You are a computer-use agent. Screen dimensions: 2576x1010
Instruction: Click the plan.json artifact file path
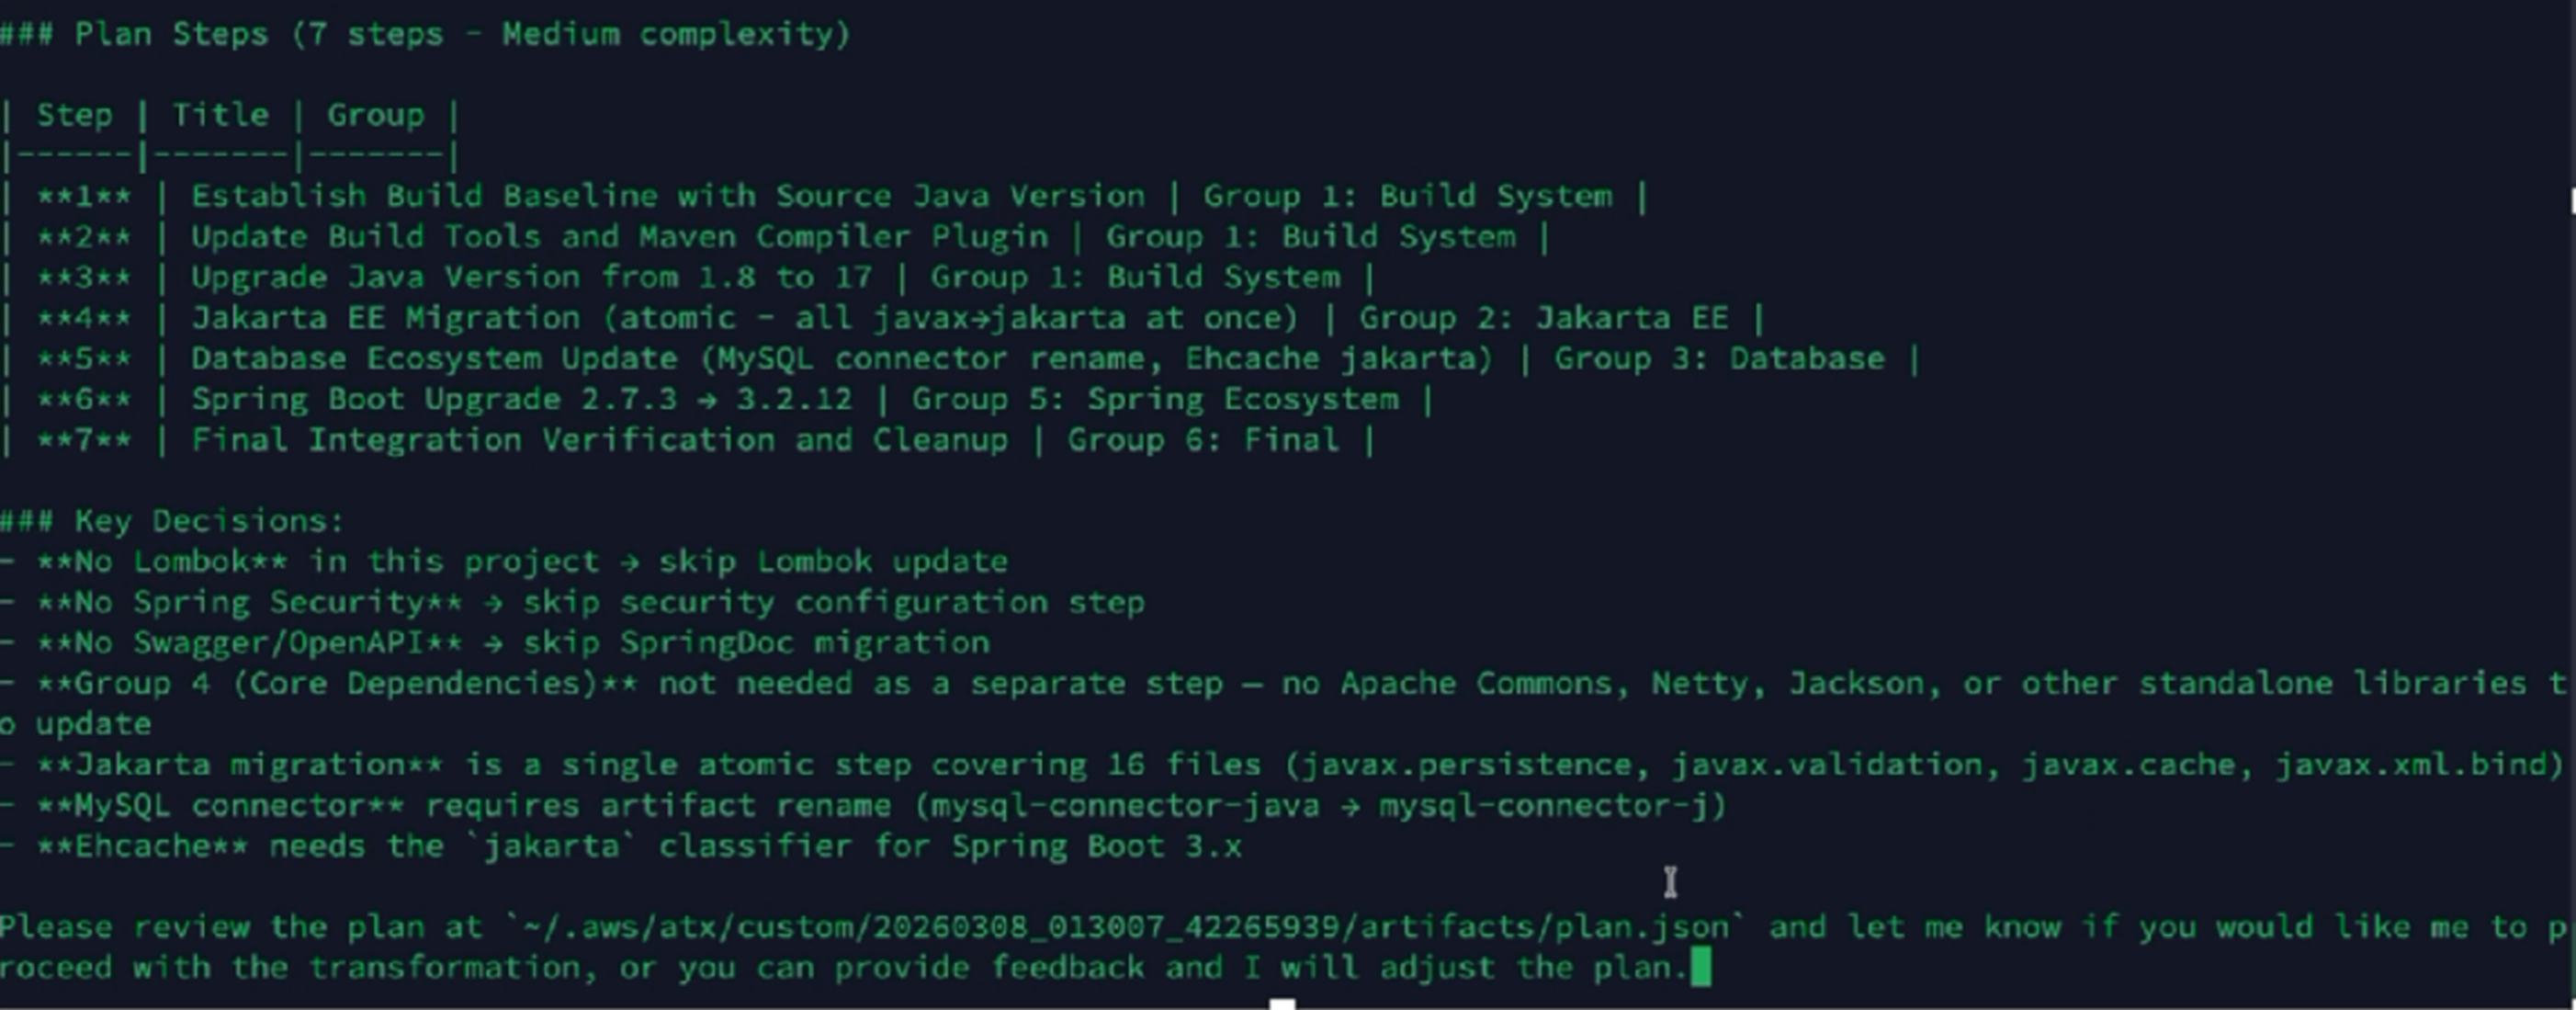tap(1127, 927)
